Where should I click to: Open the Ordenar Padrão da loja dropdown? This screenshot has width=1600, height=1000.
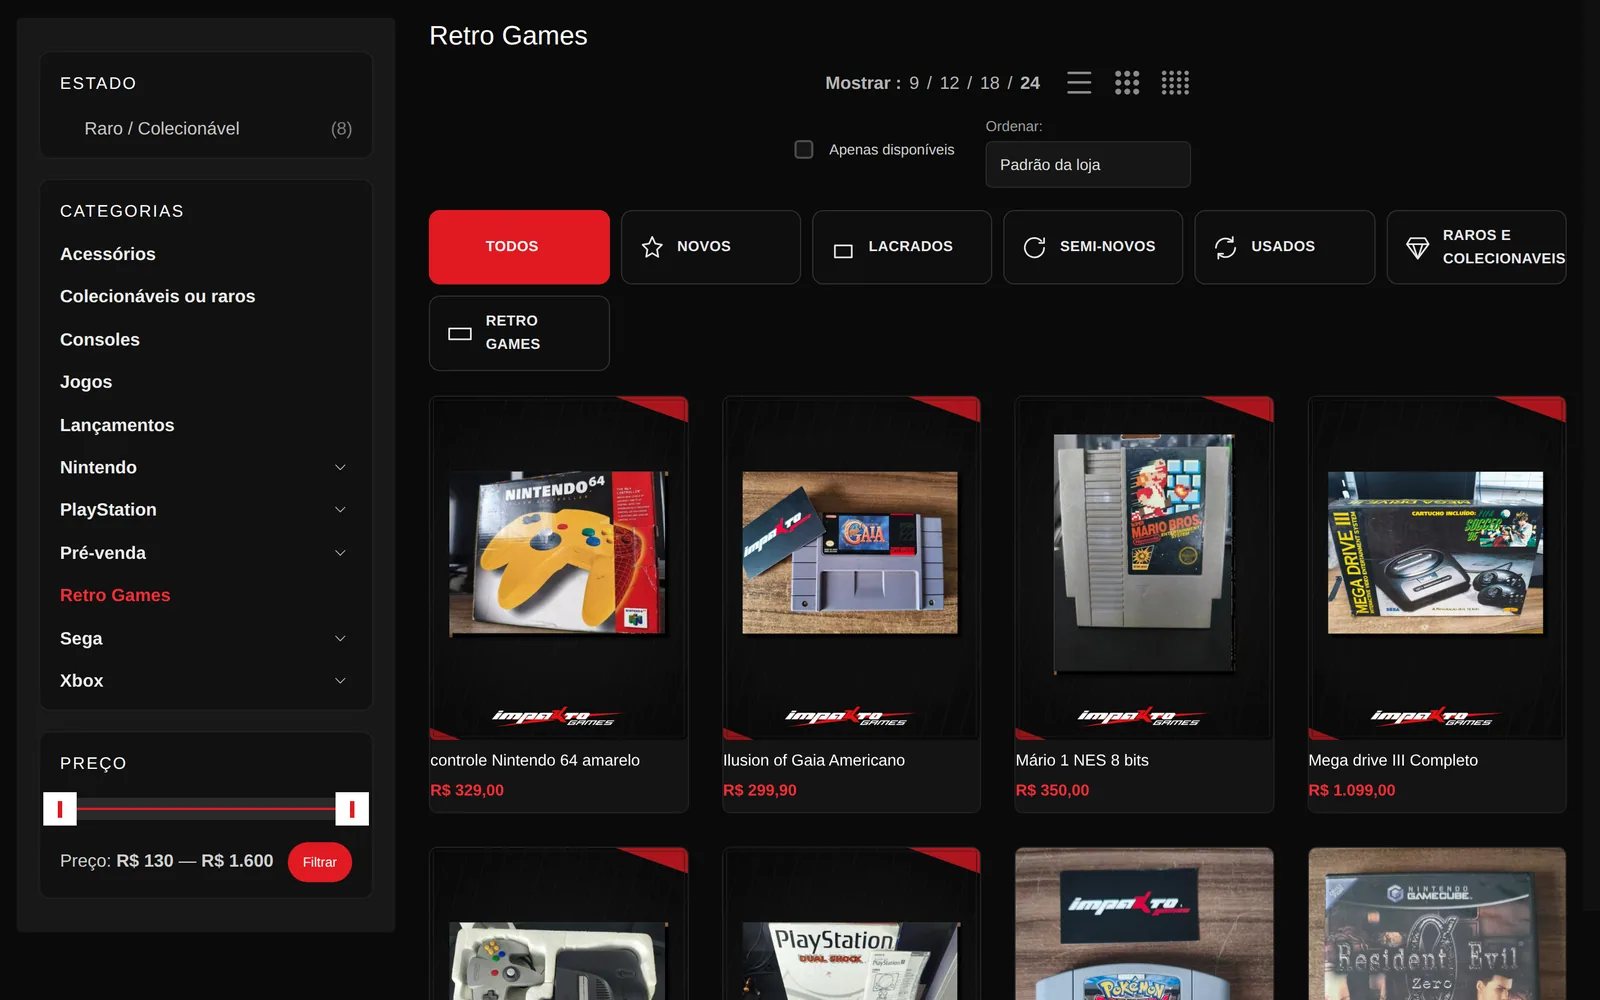(1088, 164)
